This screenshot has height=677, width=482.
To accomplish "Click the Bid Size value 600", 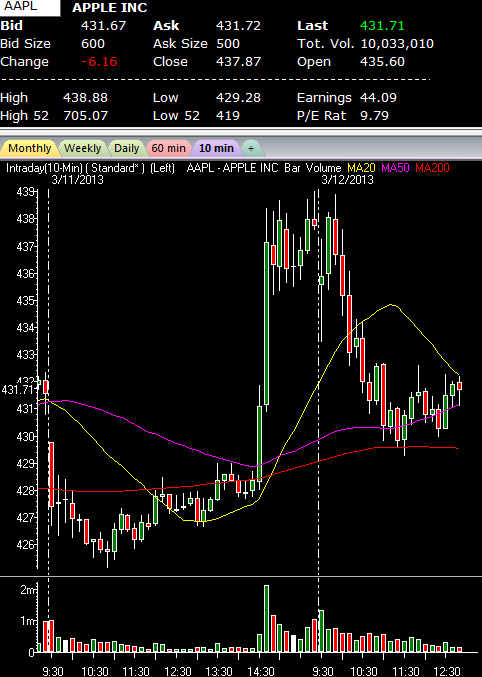I will click(x=93, y=44).
